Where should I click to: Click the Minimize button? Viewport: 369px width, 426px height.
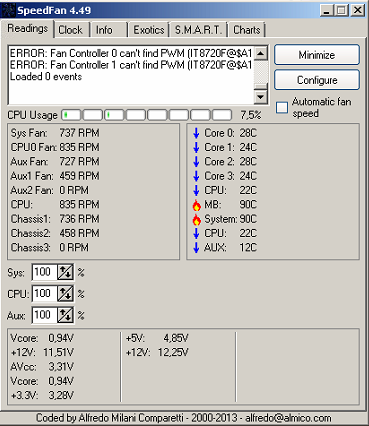[x=317, y=55]
